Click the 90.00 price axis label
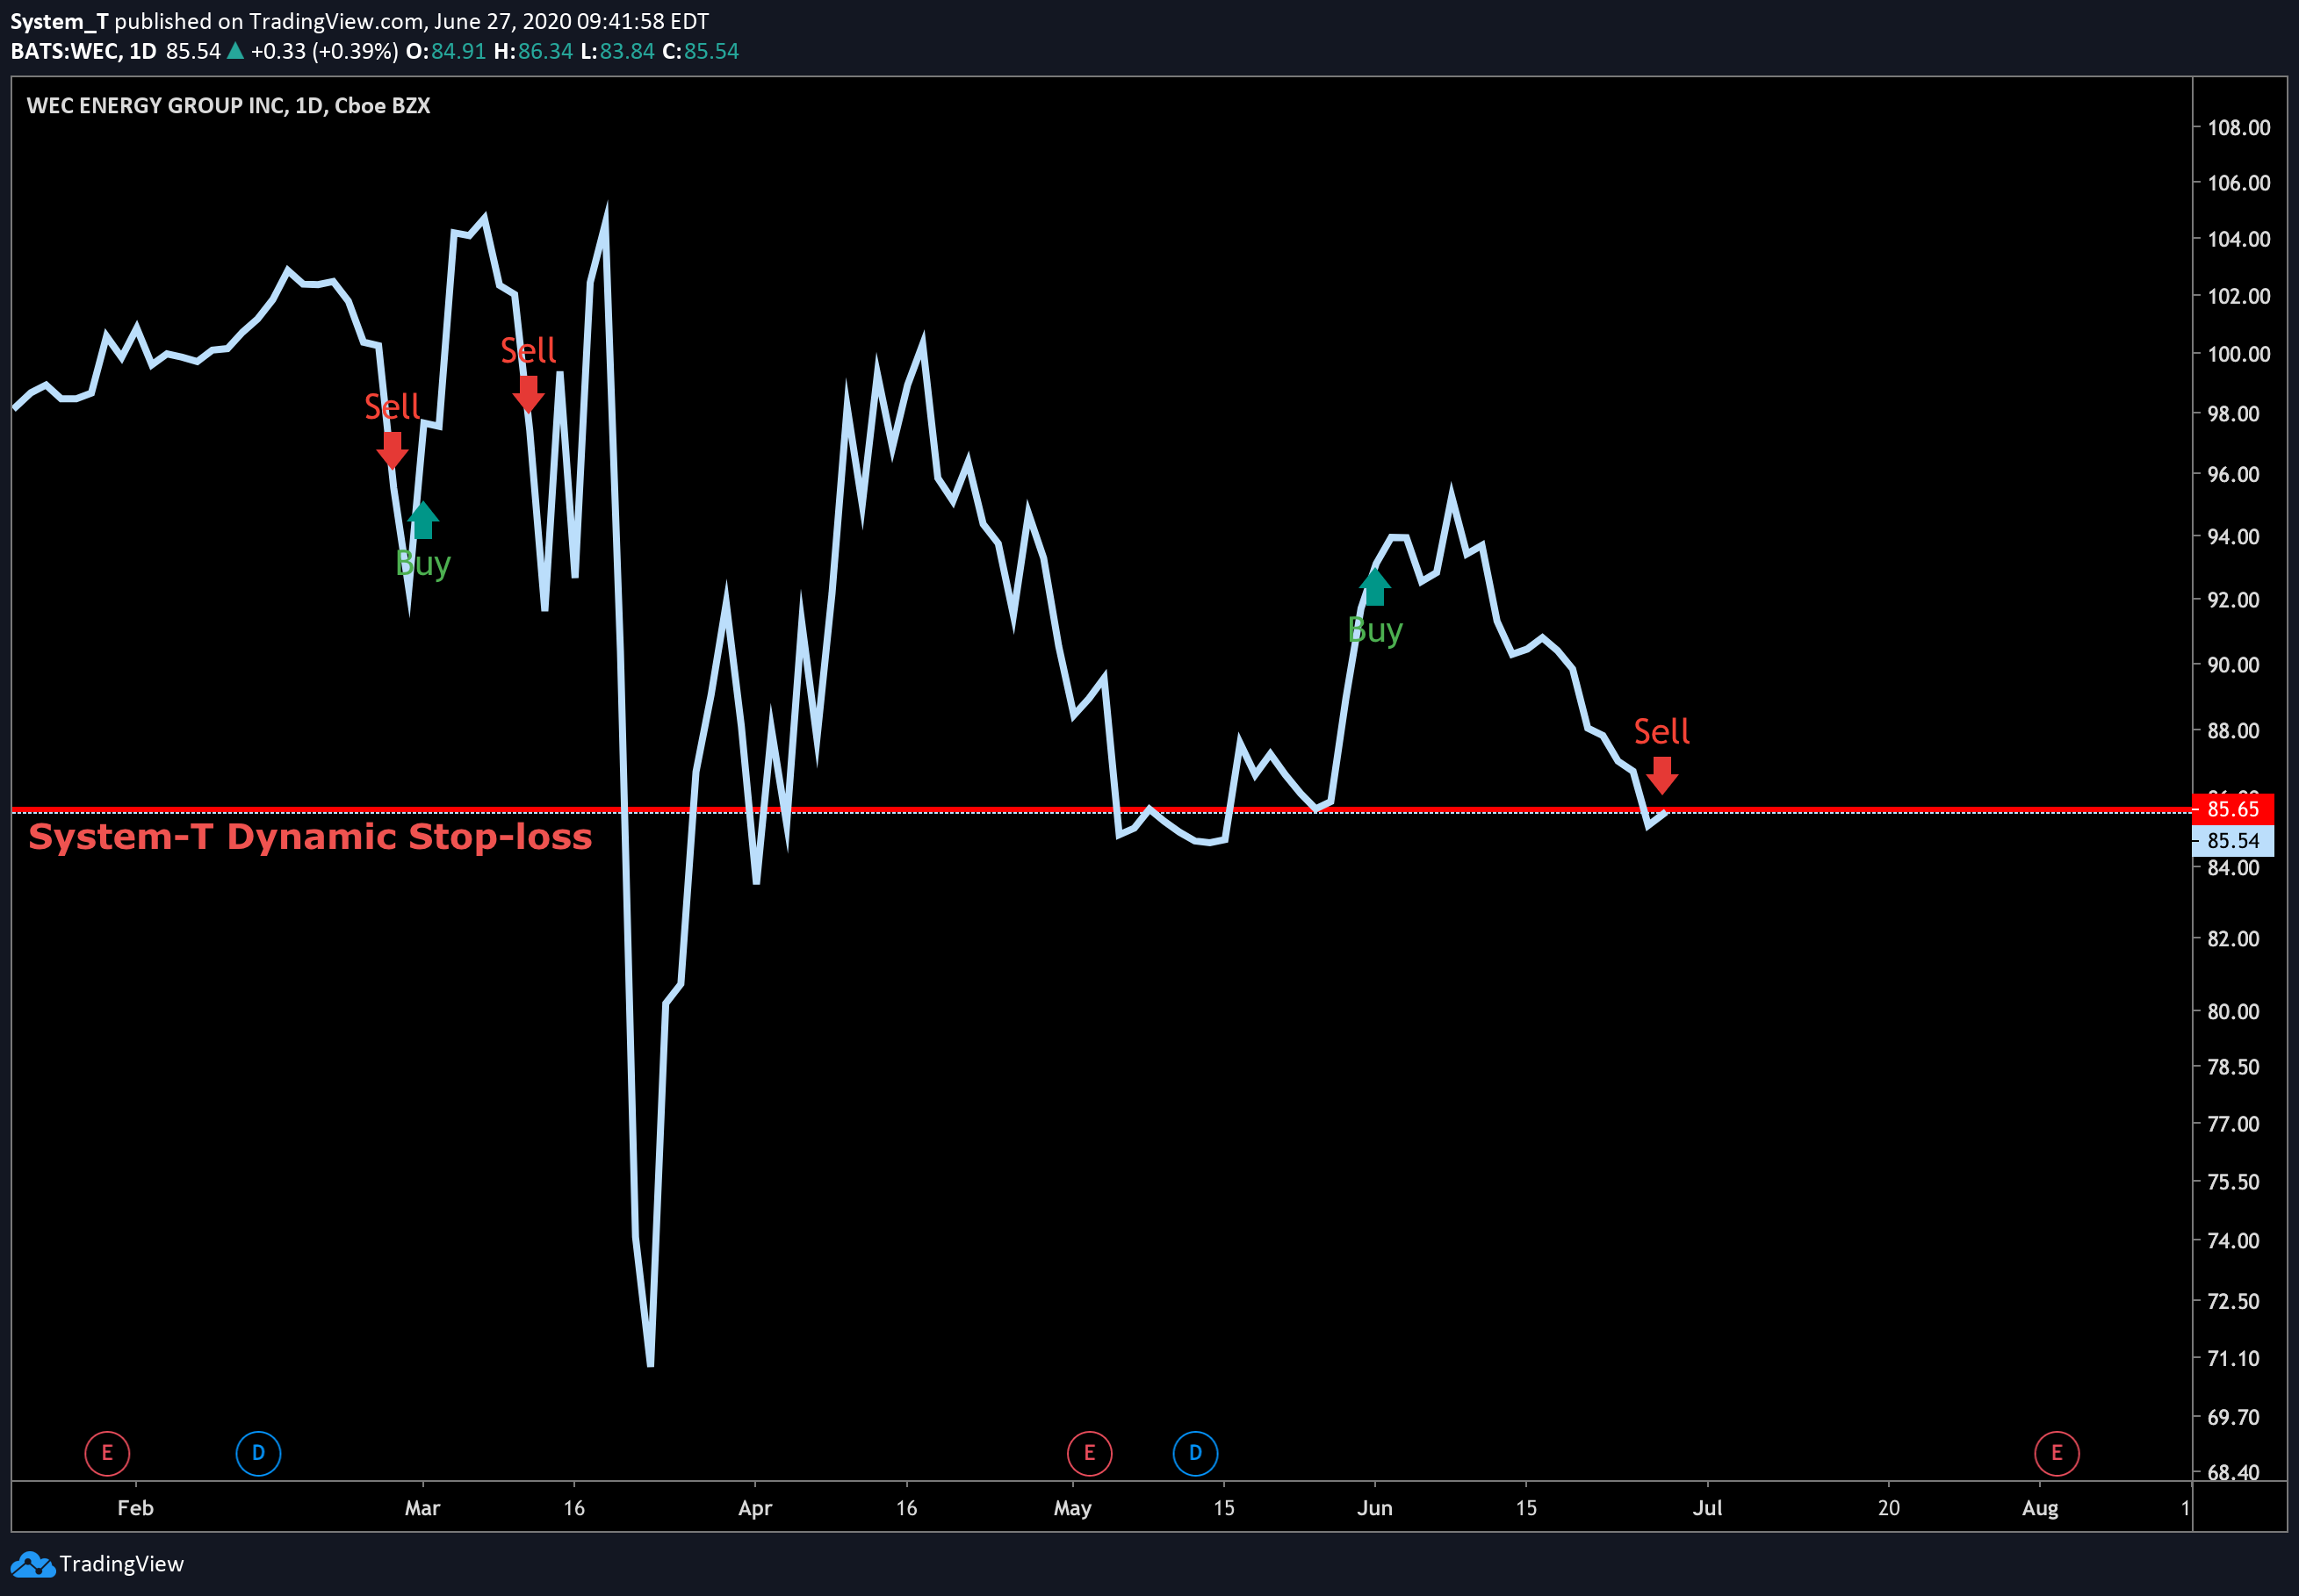 [x=2232, y=665]
